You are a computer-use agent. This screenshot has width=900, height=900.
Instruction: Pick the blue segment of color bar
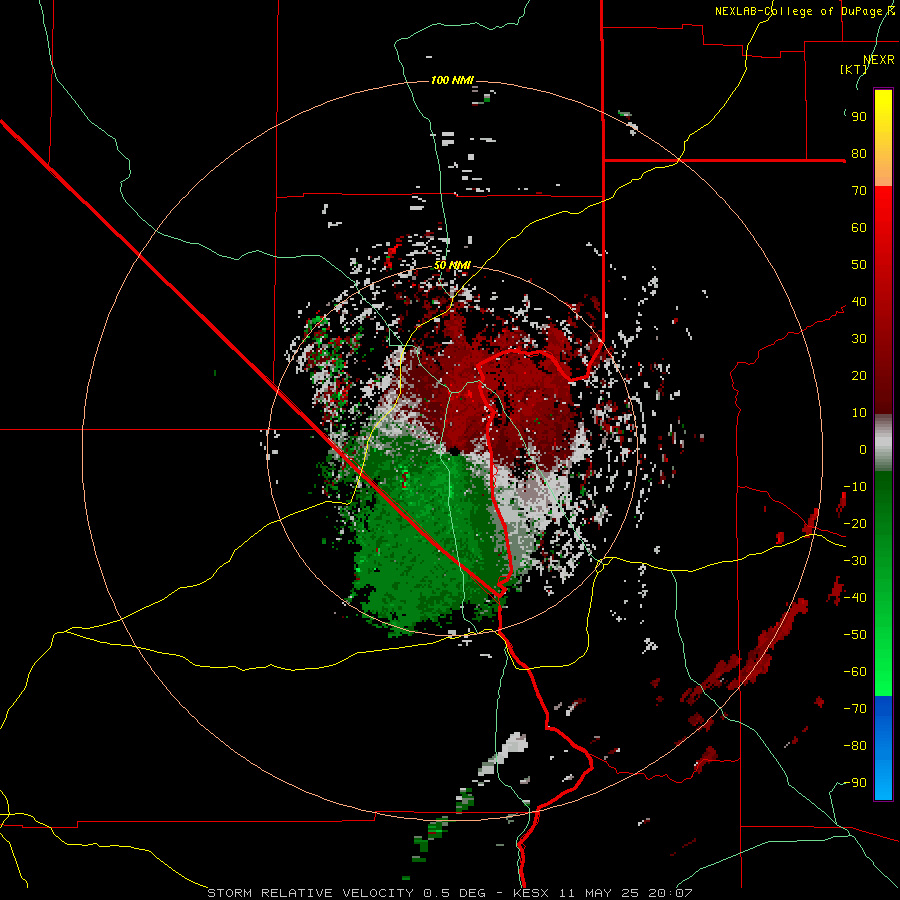pyautogui.click(x=883, y=747)
